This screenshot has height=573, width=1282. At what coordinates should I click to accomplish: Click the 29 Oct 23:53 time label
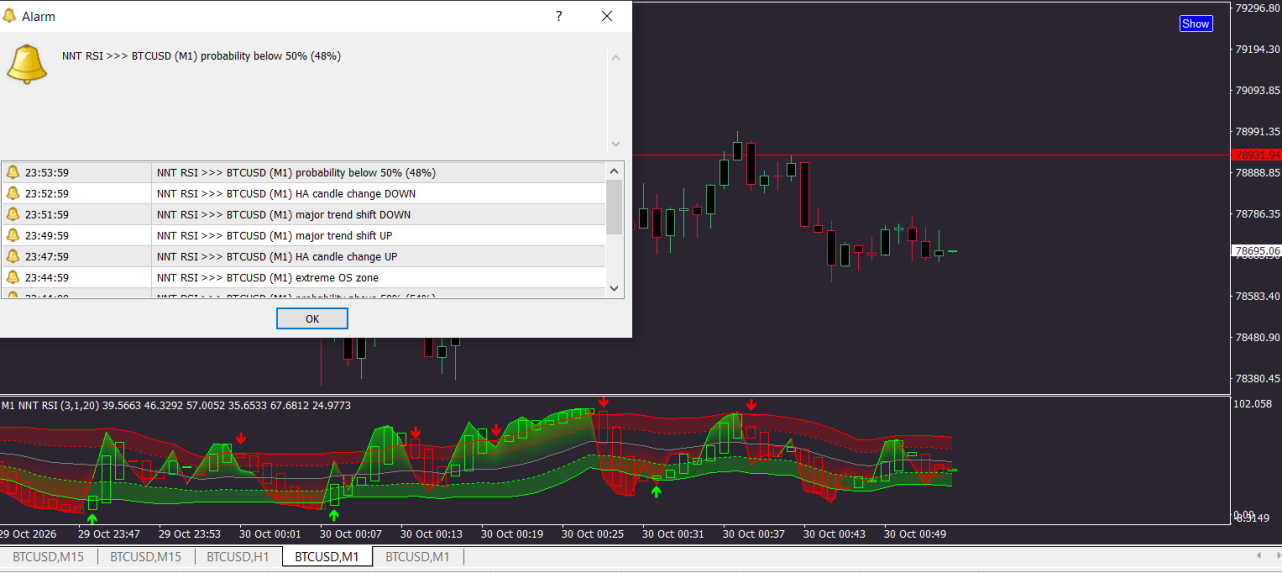click(x=192, y=534)
